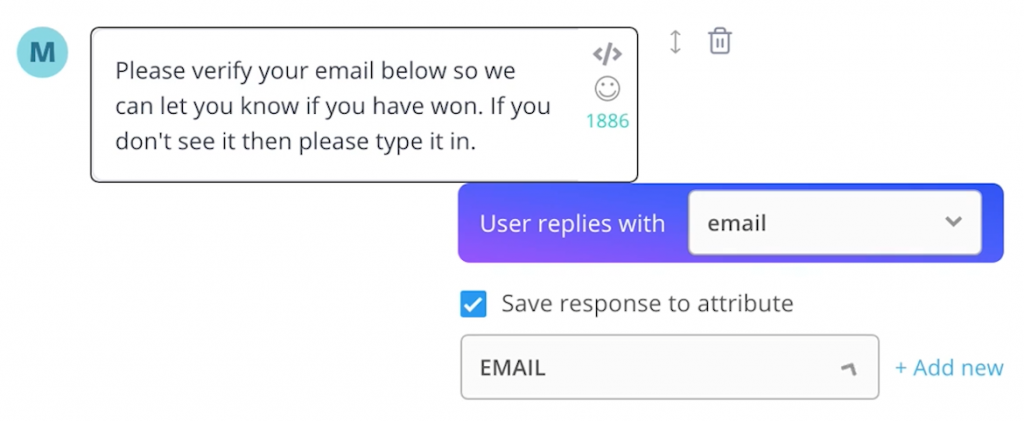Screen dimensions: 1024x422
Task: Expand the 'email' reply type dropdown
Action: click(835, 223)
